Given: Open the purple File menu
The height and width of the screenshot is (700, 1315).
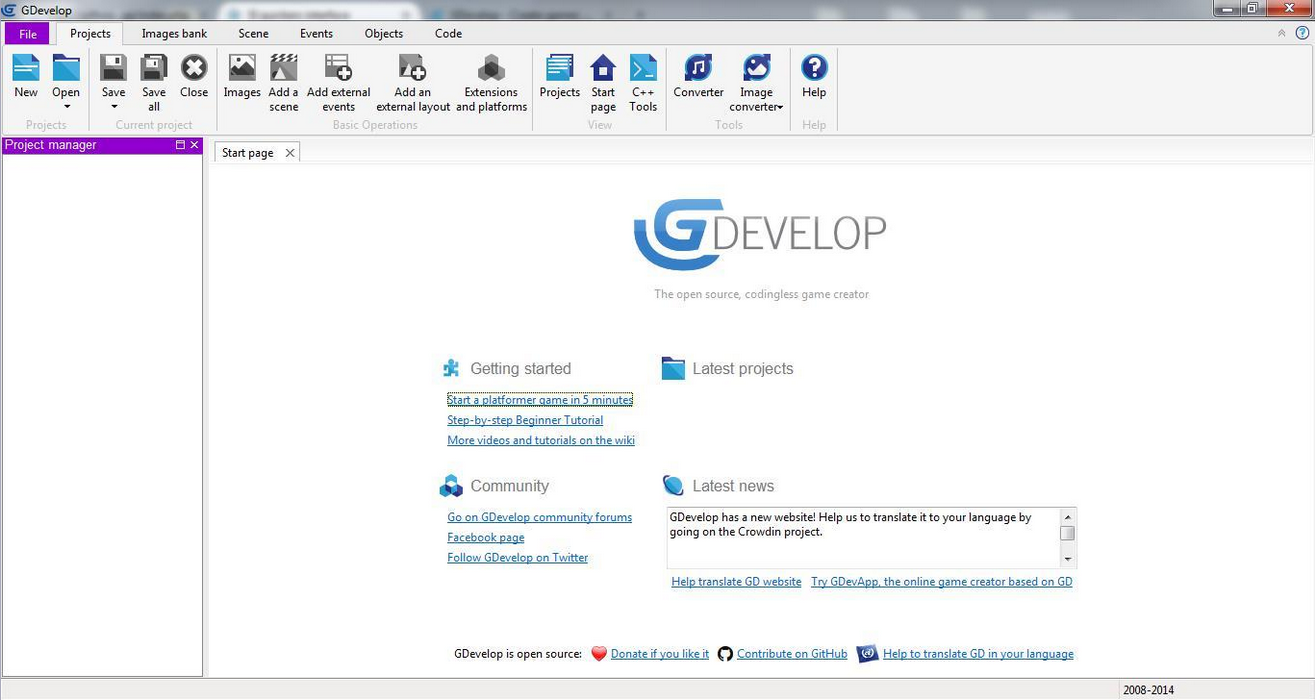Looking at the screenshot, I should (x=27, y=34).
